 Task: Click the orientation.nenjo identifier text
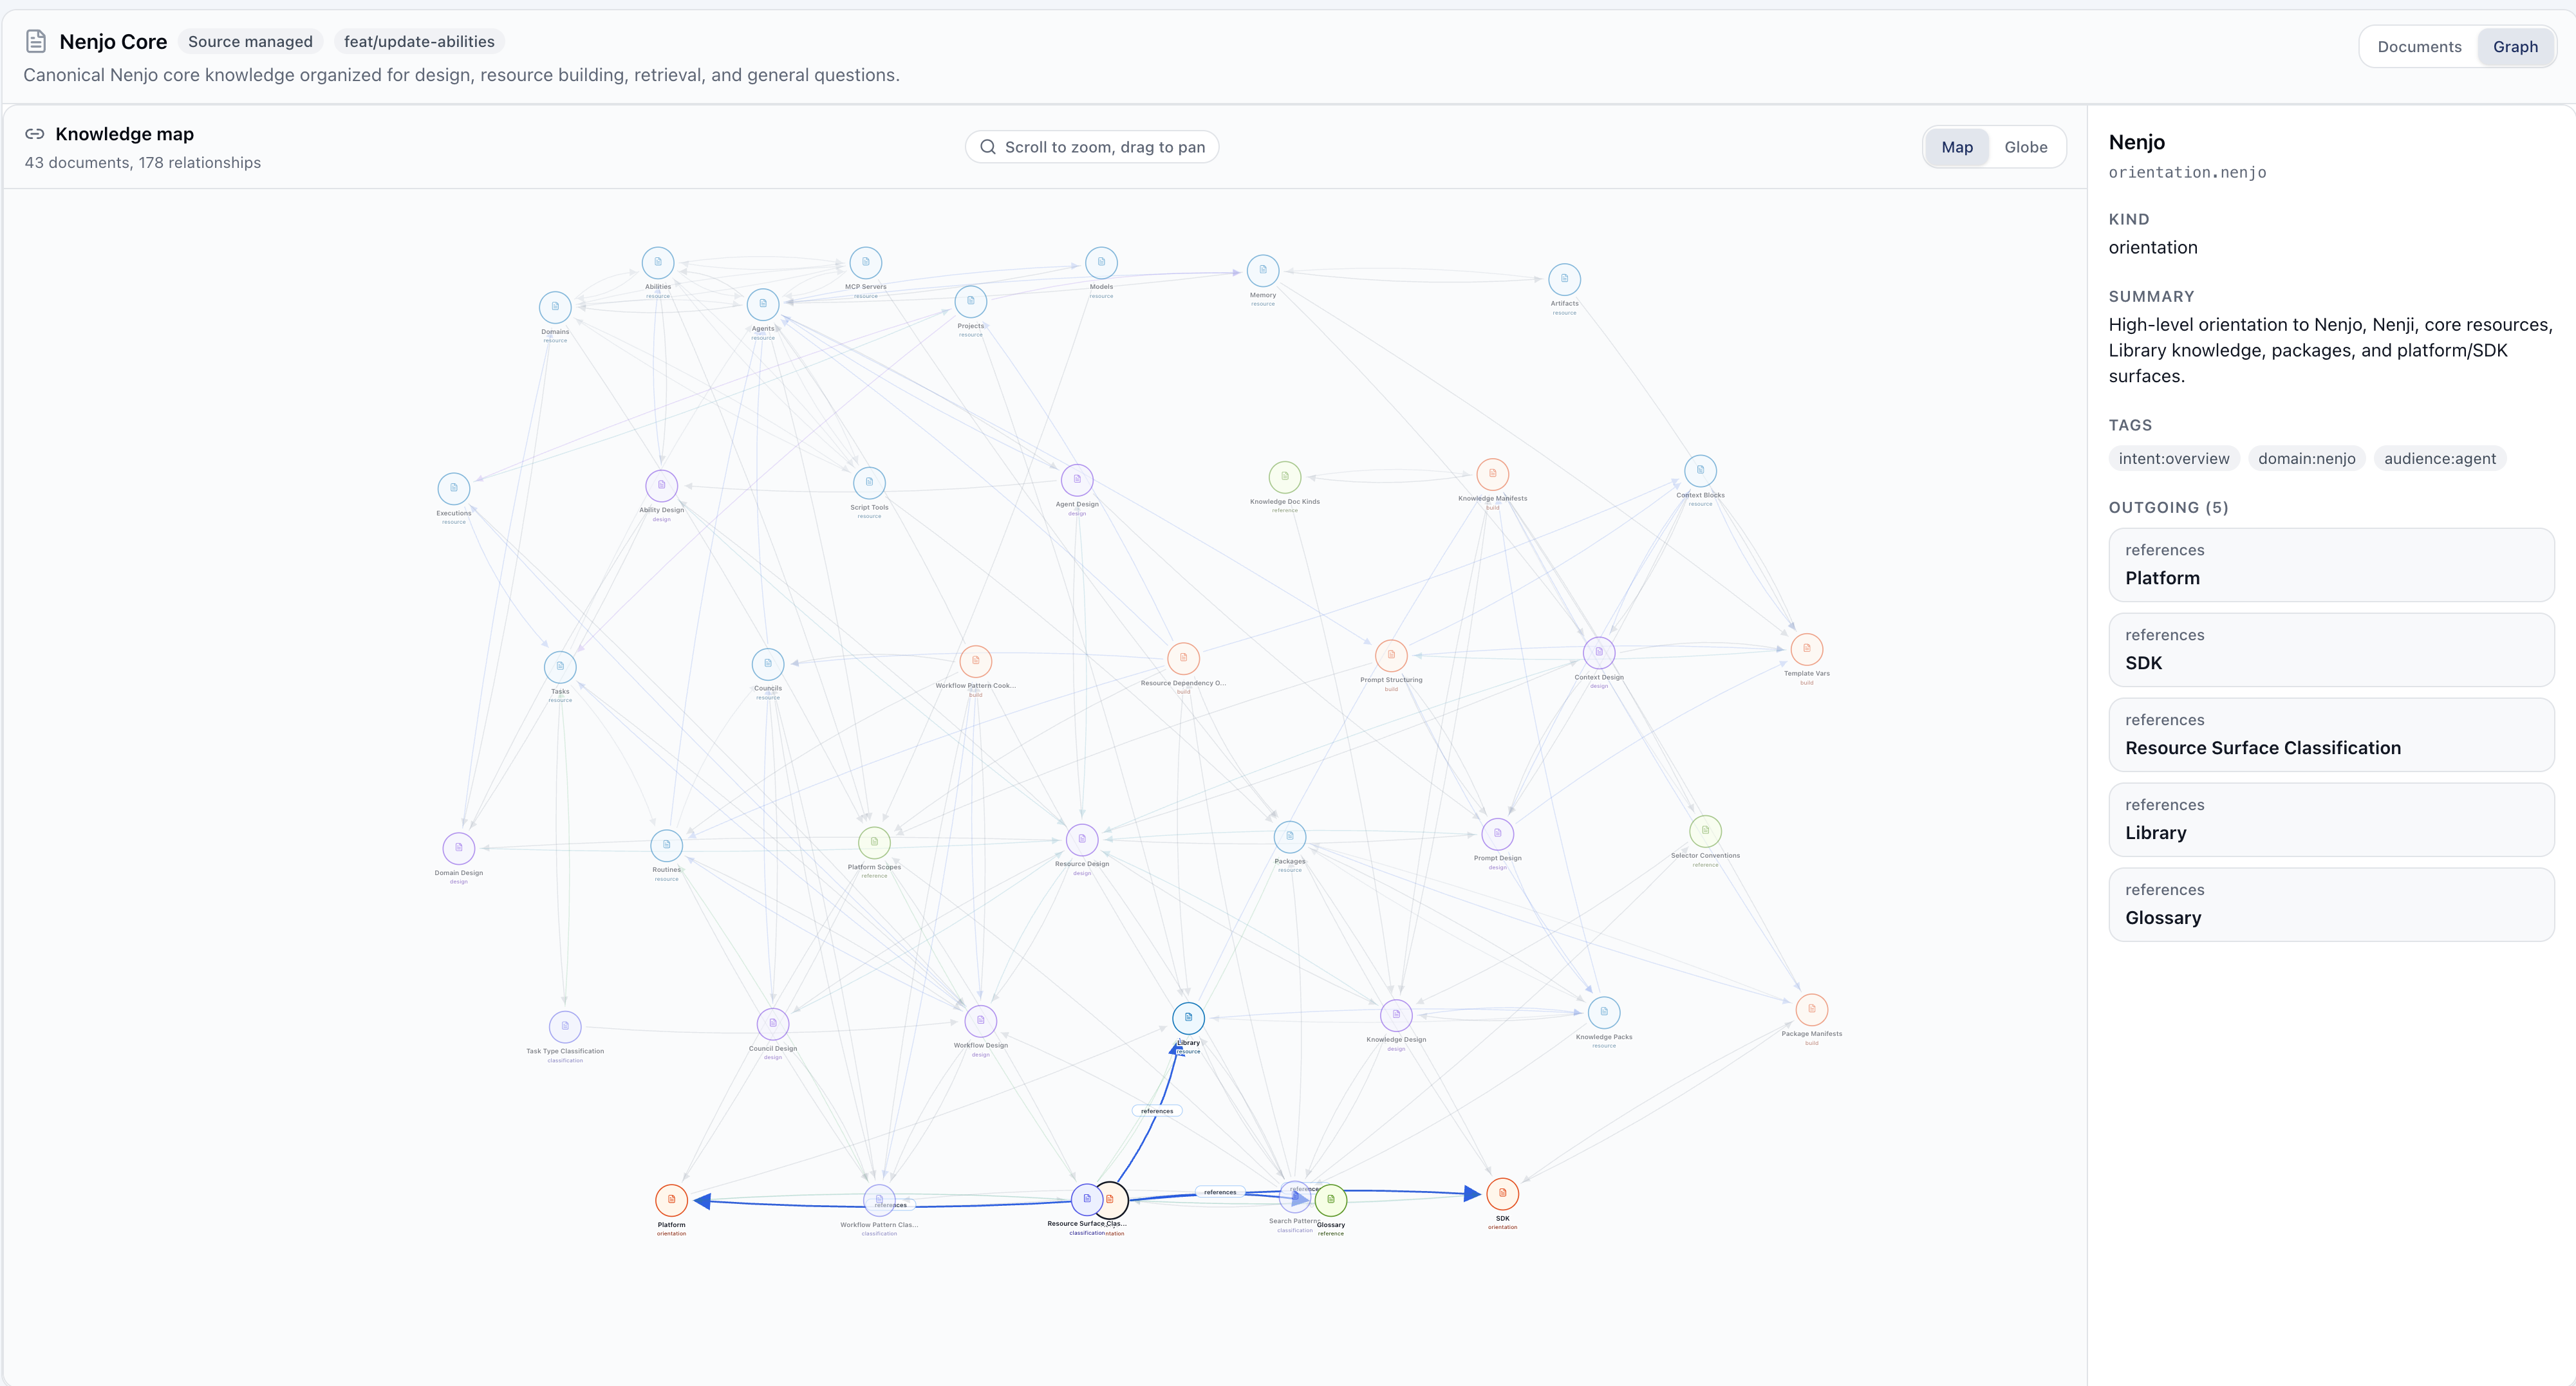tap(2187, 173)
